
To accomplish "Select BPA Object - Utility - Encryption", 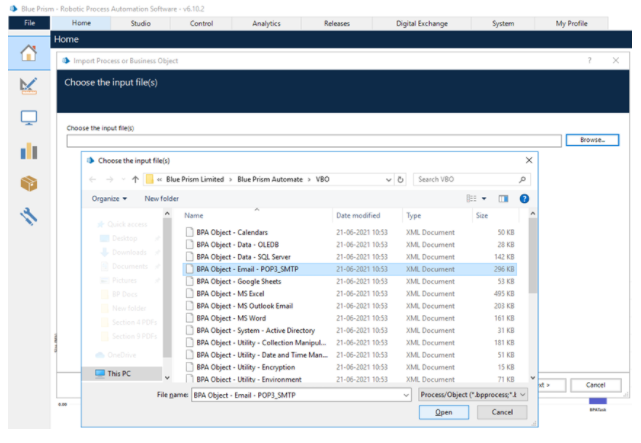I will coord(350,367).
